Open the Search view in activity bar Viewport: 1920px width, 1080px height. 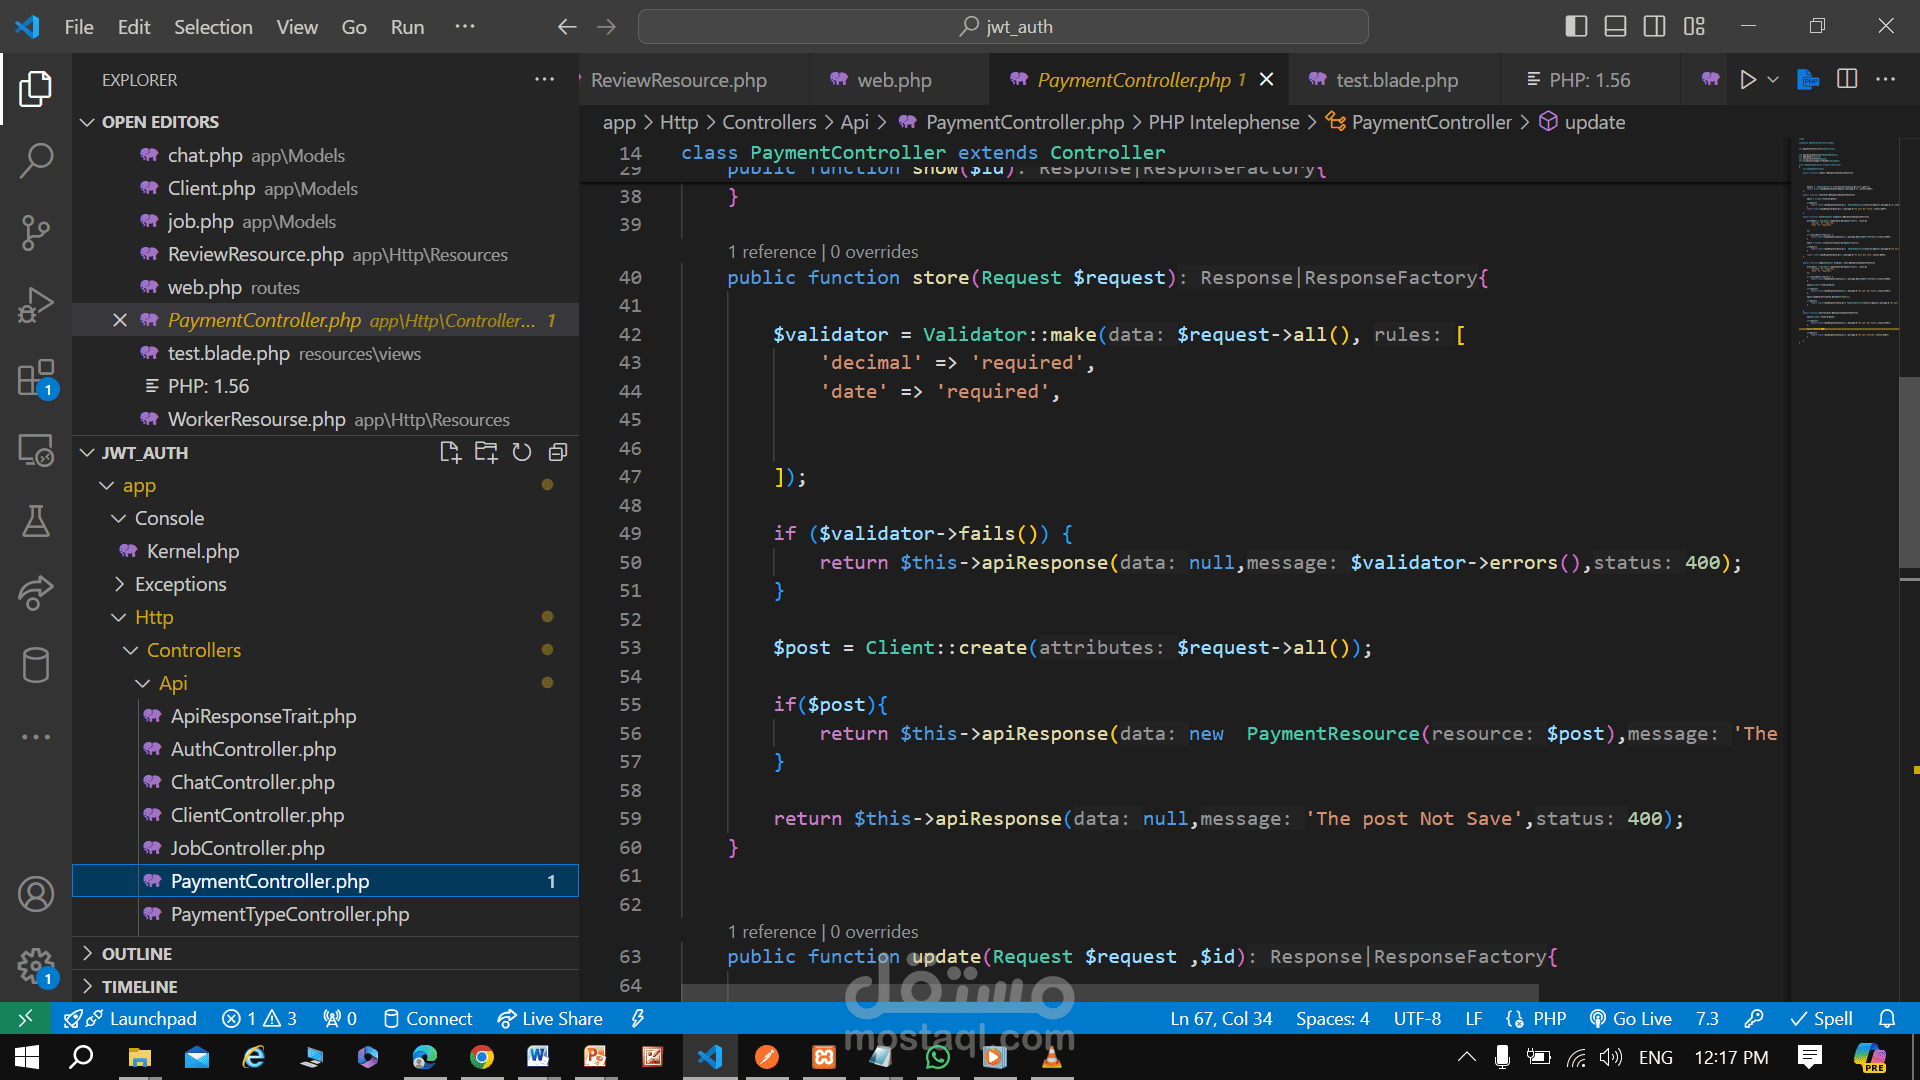point(36,161)
